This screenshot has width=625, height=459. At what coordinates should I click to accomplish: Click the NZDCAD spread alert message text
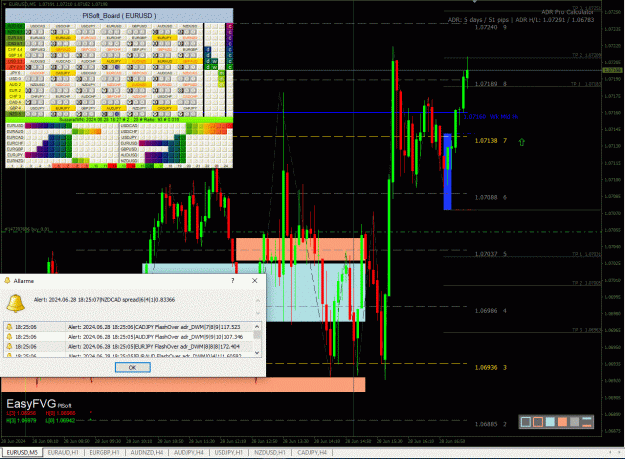[104, 300]
